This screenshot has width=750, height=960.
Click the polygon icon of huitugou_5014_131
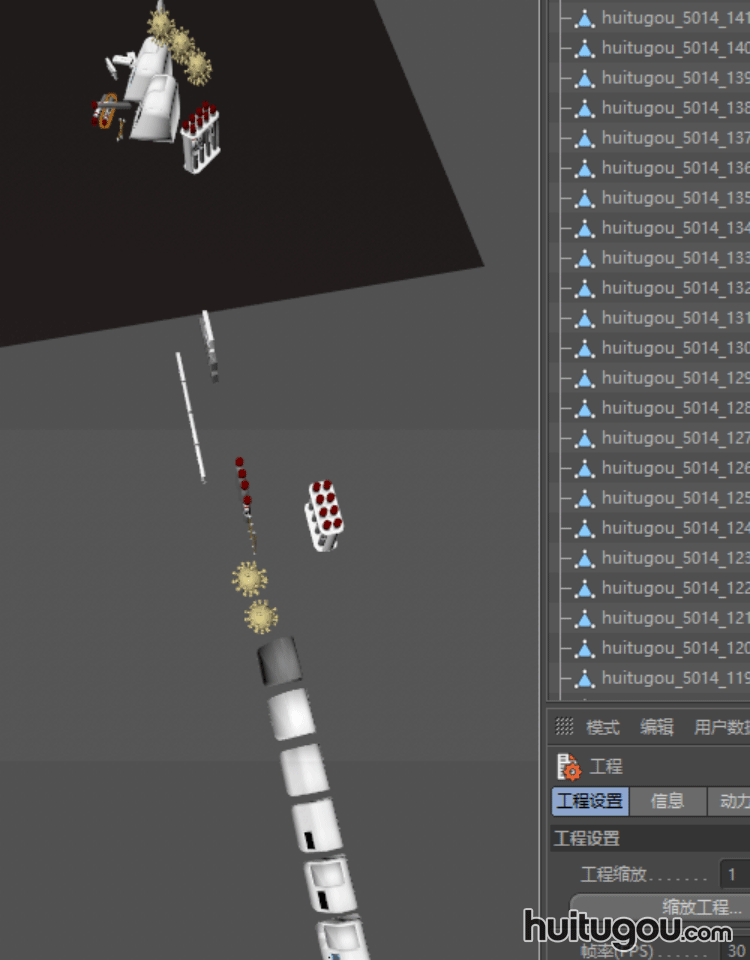[585, 319]
